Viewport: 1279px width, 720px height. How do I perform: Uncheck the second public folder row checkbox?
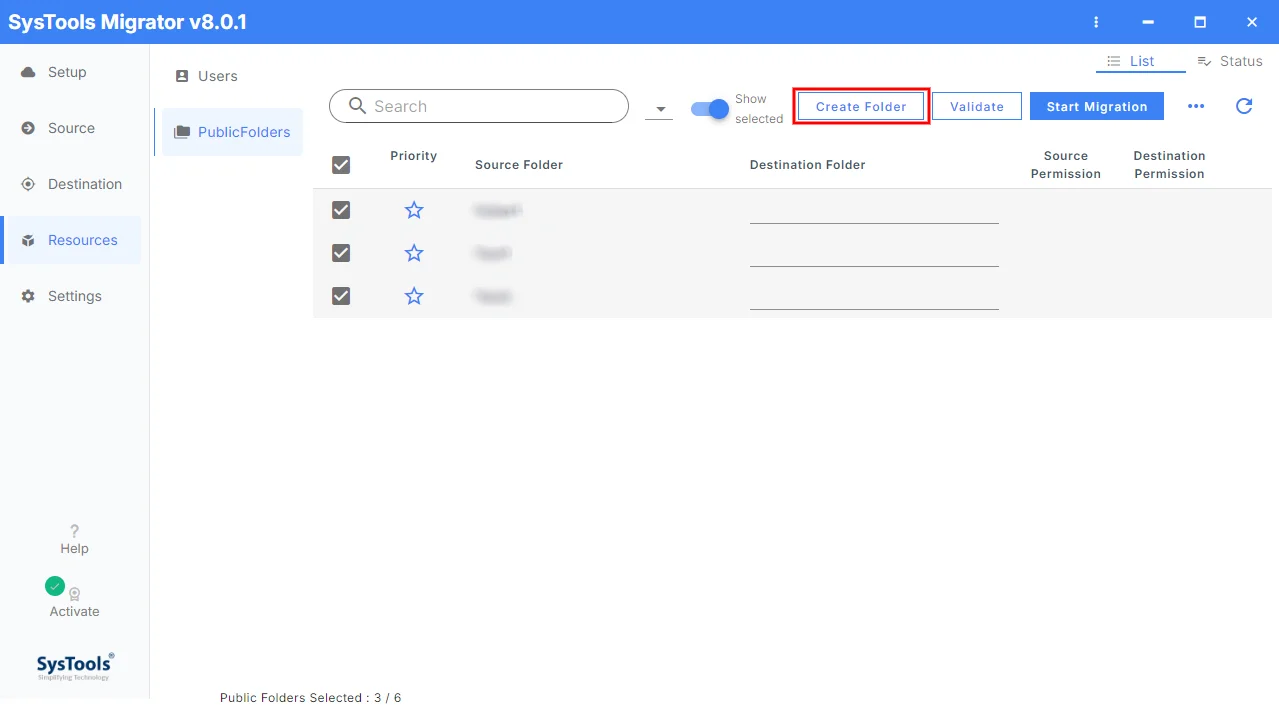tap(341, 253)
